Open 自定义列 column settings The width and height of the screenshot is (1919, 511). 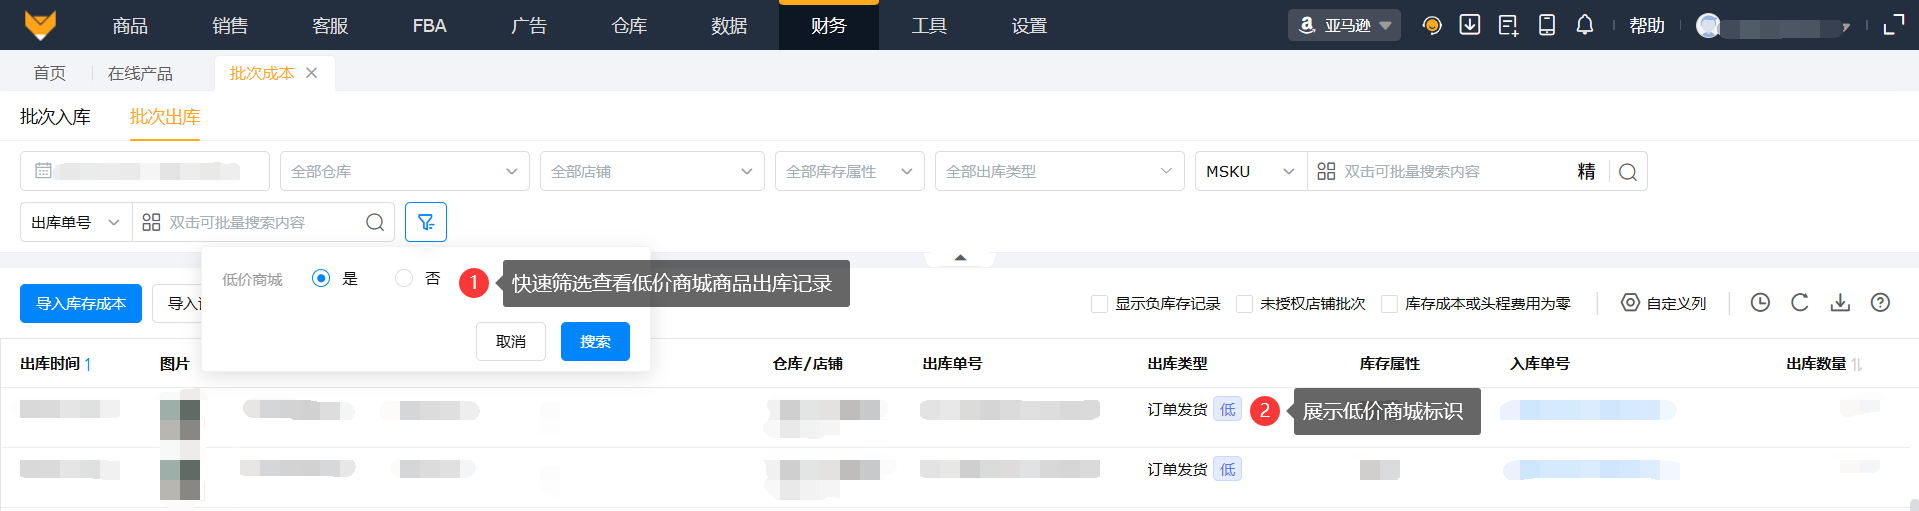coord(1664,303)
